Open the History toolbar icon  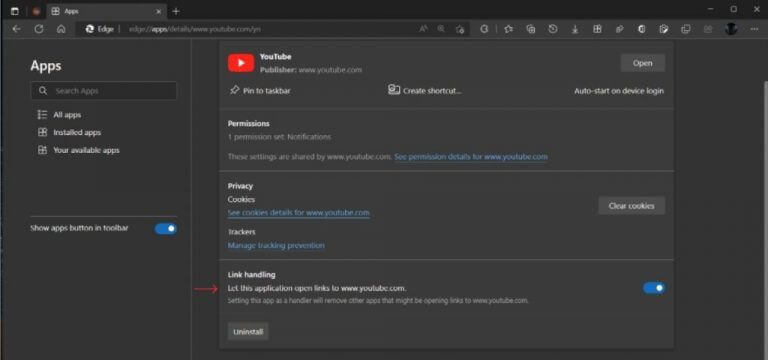pyautogui.click(x=552, y=29)
